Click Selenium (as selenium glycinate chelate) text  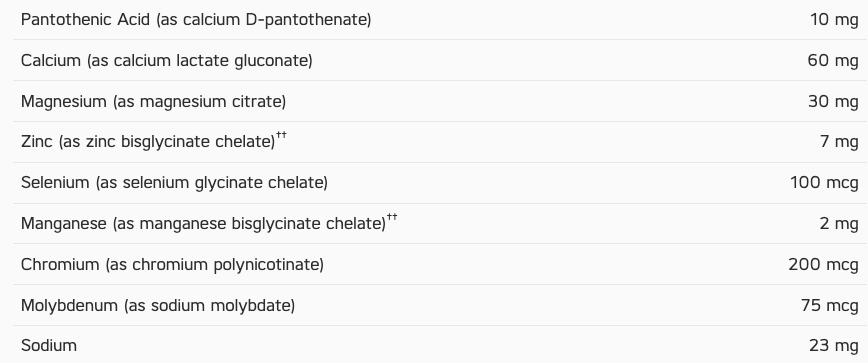pos(174,183)
